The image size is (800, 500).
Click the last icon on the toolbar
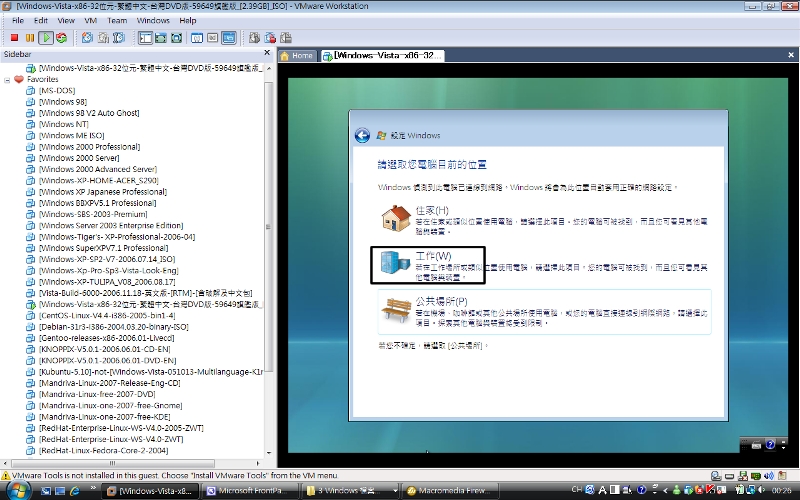point(286,38)
